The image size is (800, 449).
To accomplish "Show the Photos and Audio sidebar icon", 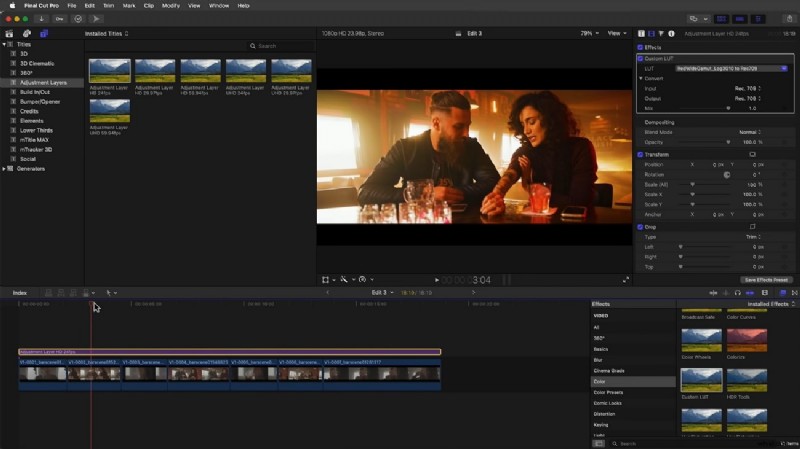I will (x=27, y=34).
